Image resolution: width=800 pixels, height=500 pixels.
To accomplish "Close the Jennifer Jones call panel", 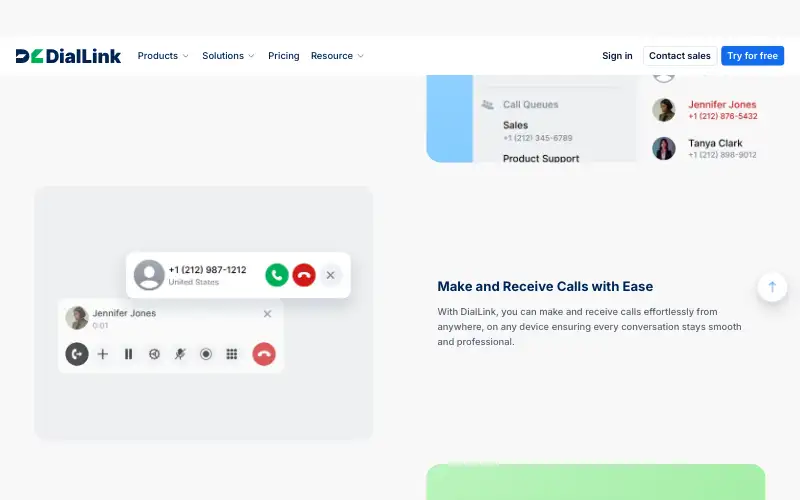I will [267, 314].
